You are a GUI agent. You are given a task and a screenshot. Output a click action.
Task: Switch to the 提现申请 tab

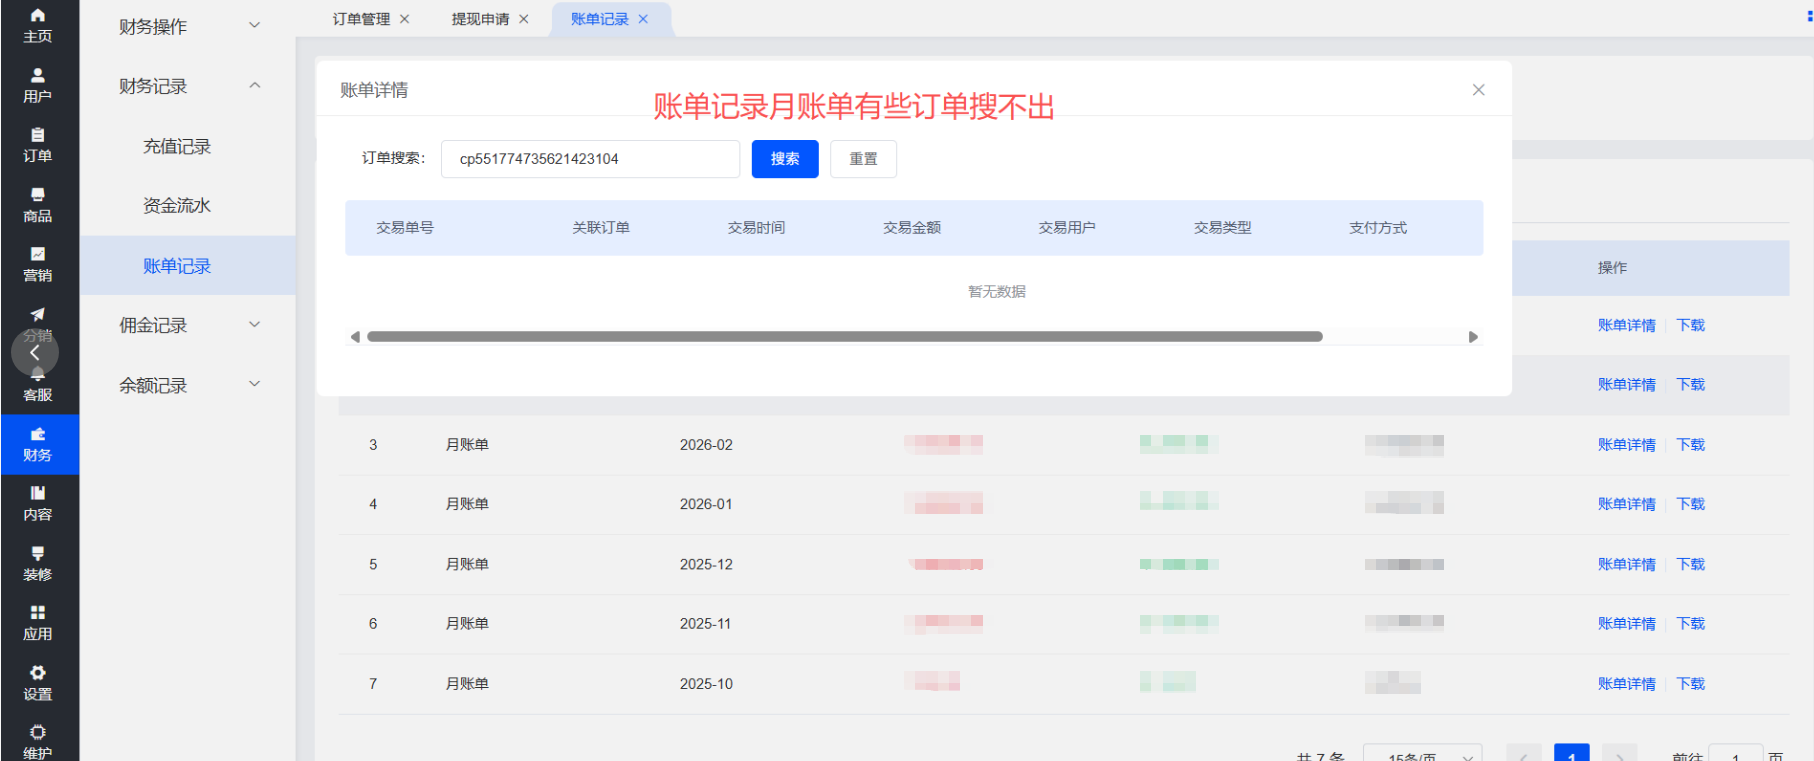(x=480, y=19)
